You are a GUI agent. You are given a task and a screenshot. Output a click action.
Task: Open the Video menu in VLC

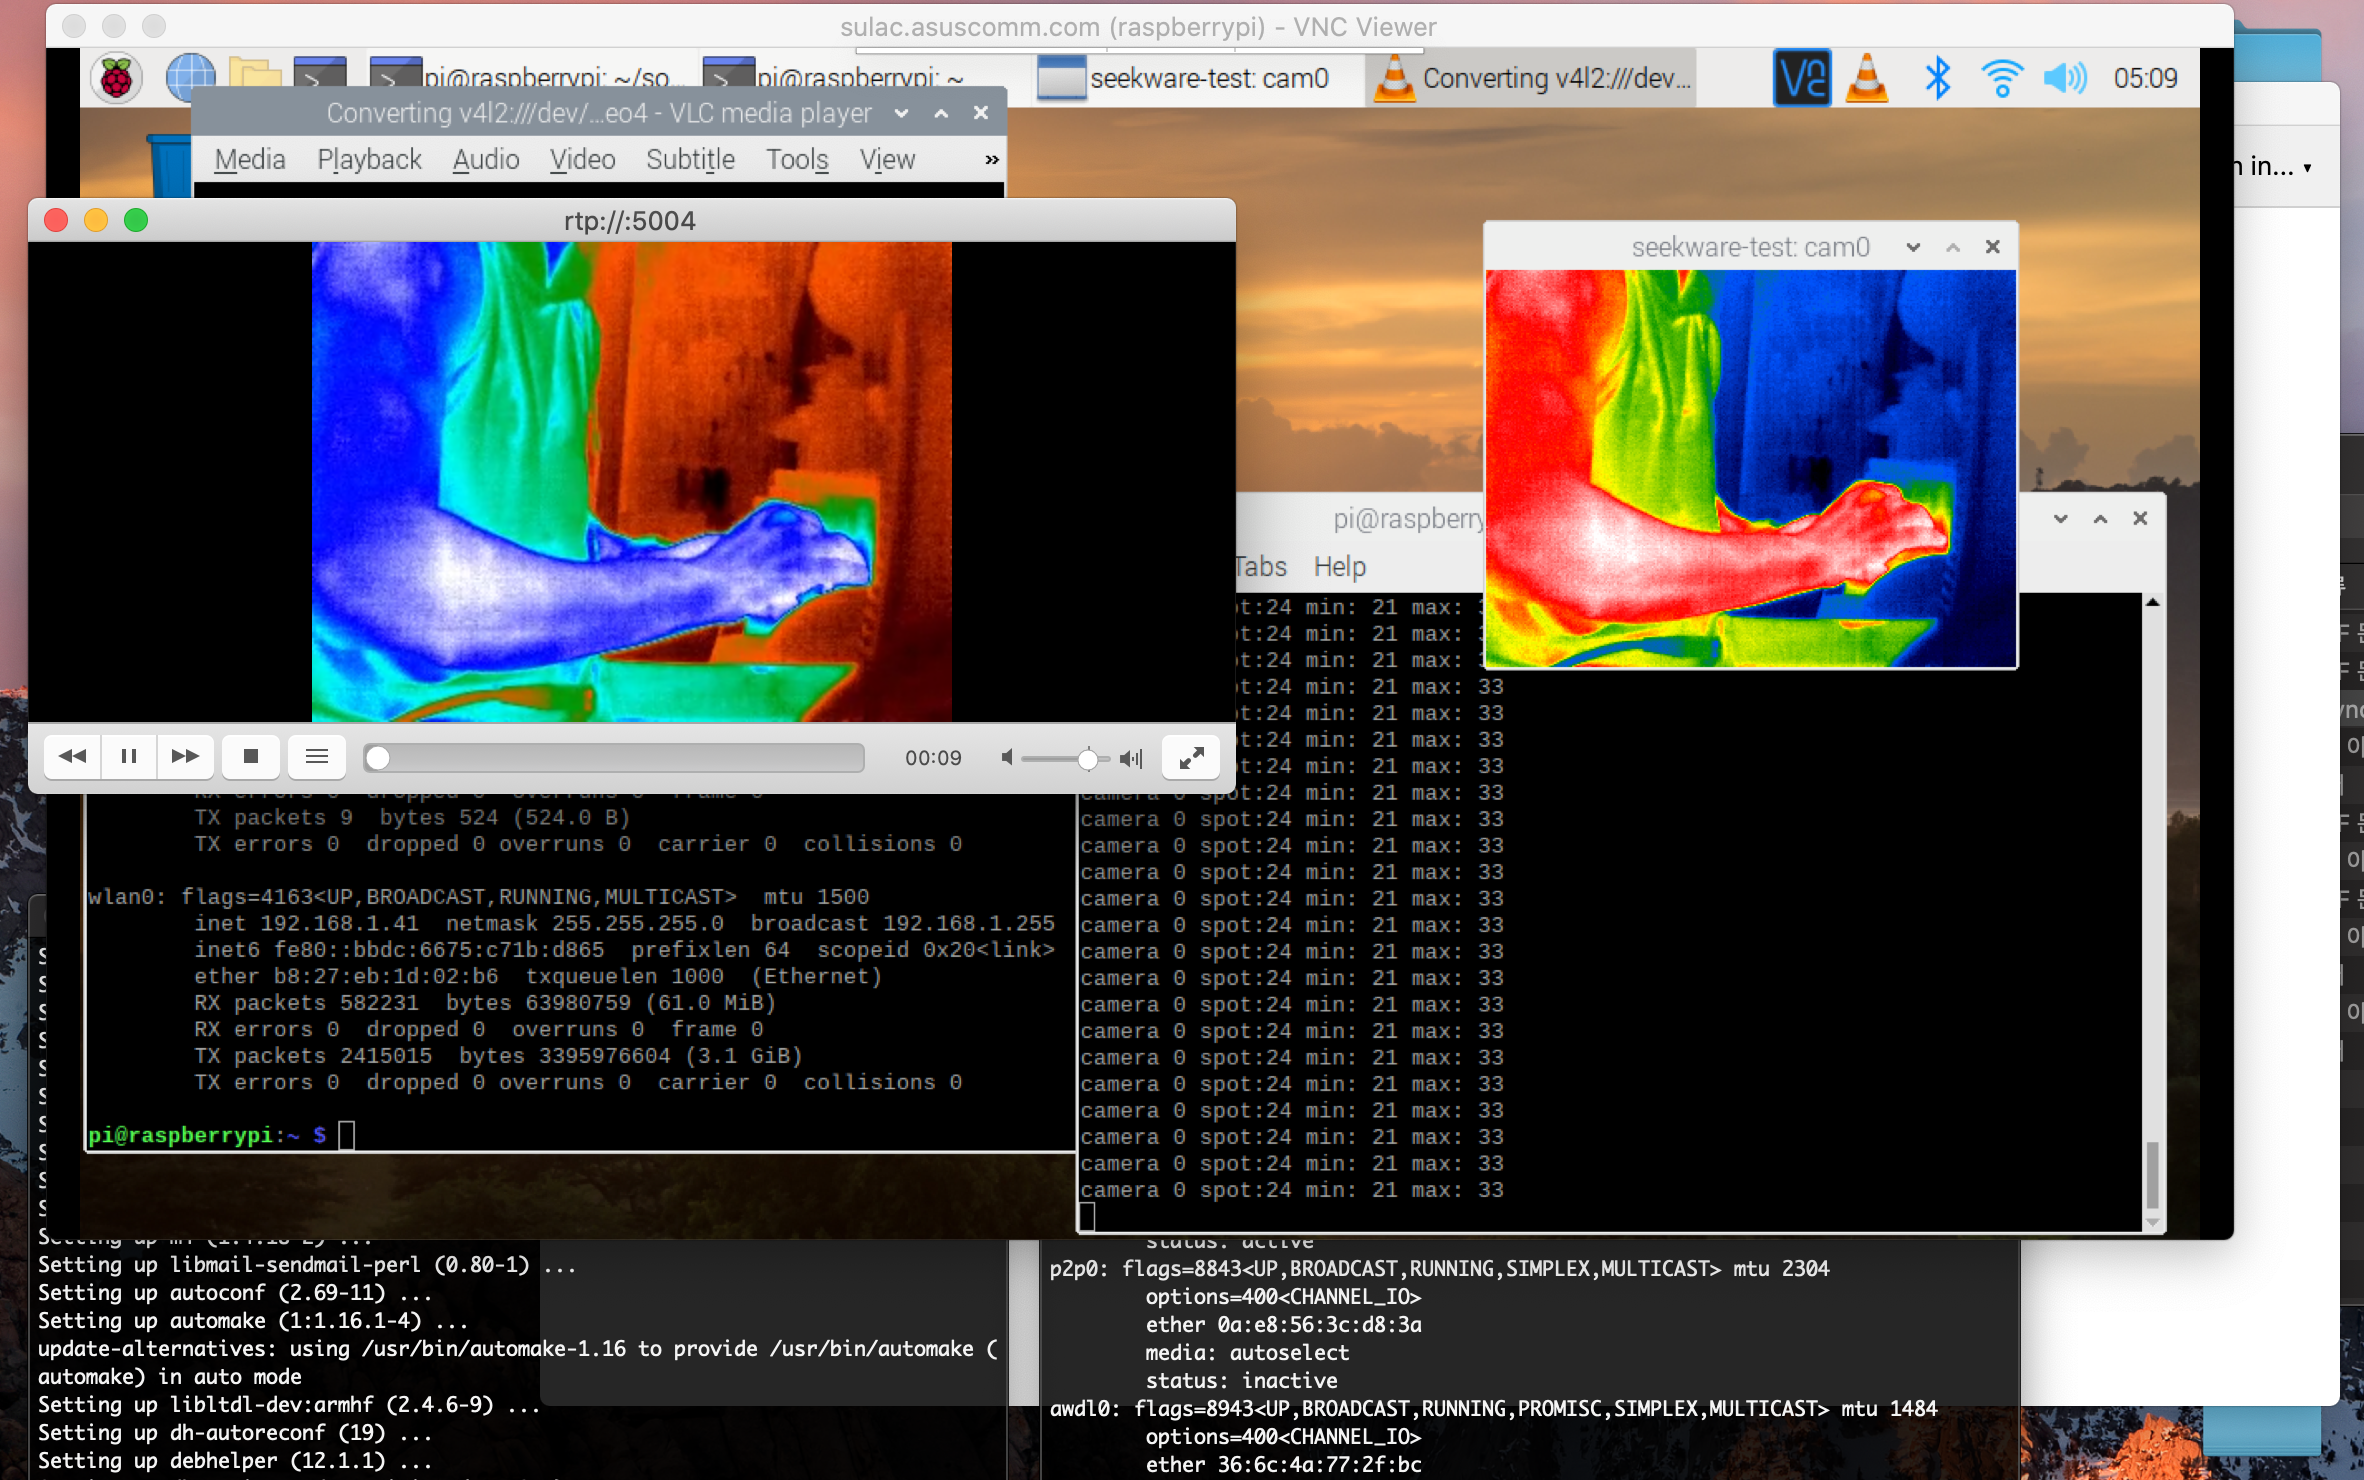582,160
